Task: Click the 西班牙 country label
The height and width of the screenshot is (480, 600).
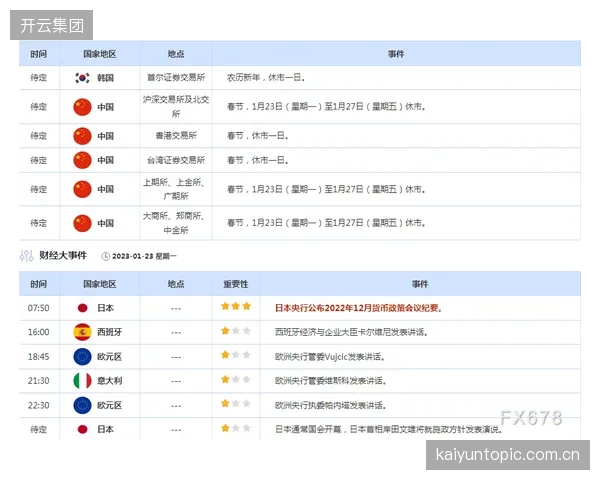Action: click(109, 332)
